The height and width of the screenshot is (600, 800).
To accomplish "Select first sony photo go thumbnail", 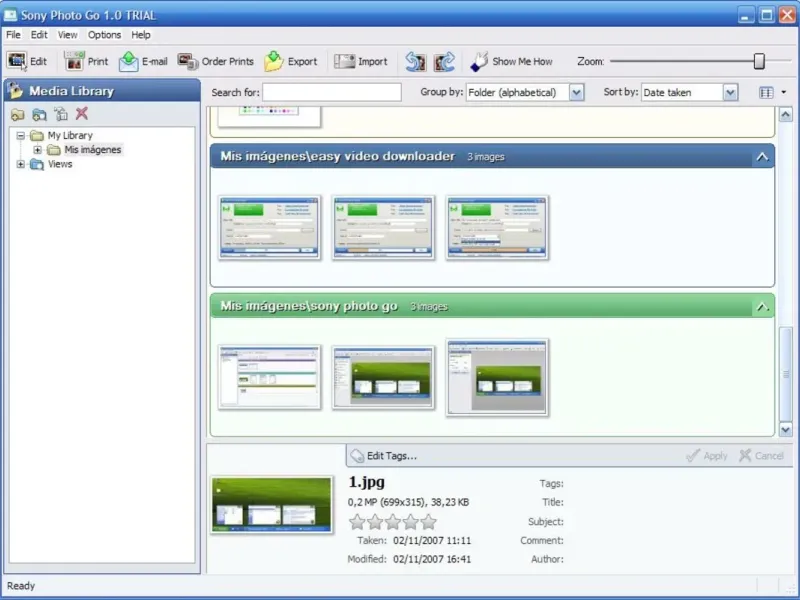I will pyautogui.click(x=269, y=377).
